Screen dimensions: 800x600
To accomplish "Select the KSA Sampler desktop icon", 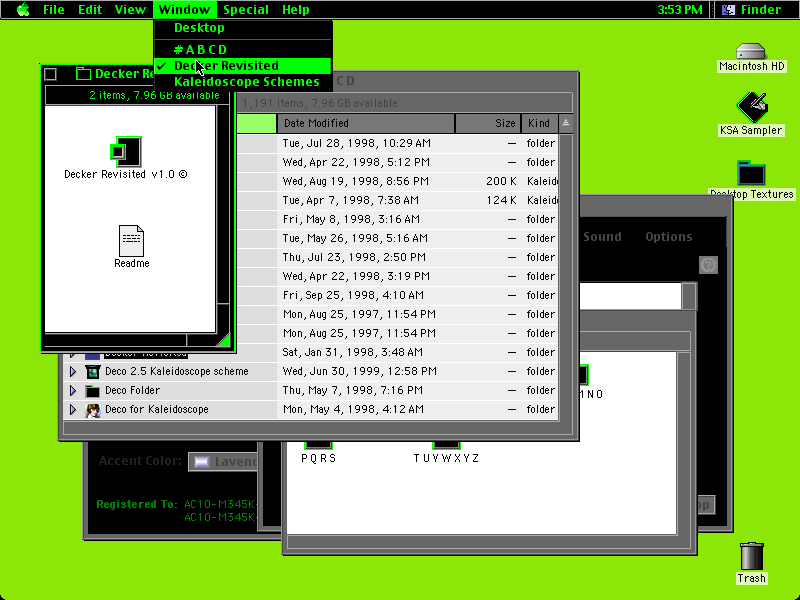I will (x=751, y=108).
